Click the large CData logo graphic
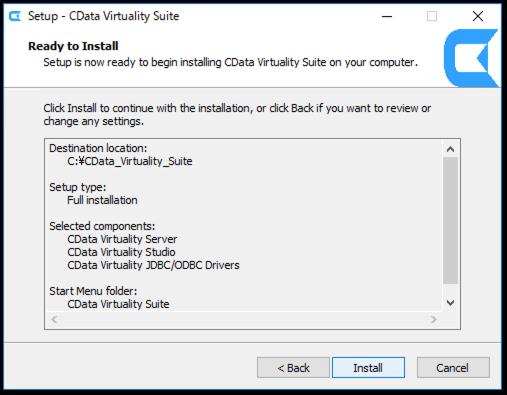Screen dimensions: 507x395 [471, 58]
